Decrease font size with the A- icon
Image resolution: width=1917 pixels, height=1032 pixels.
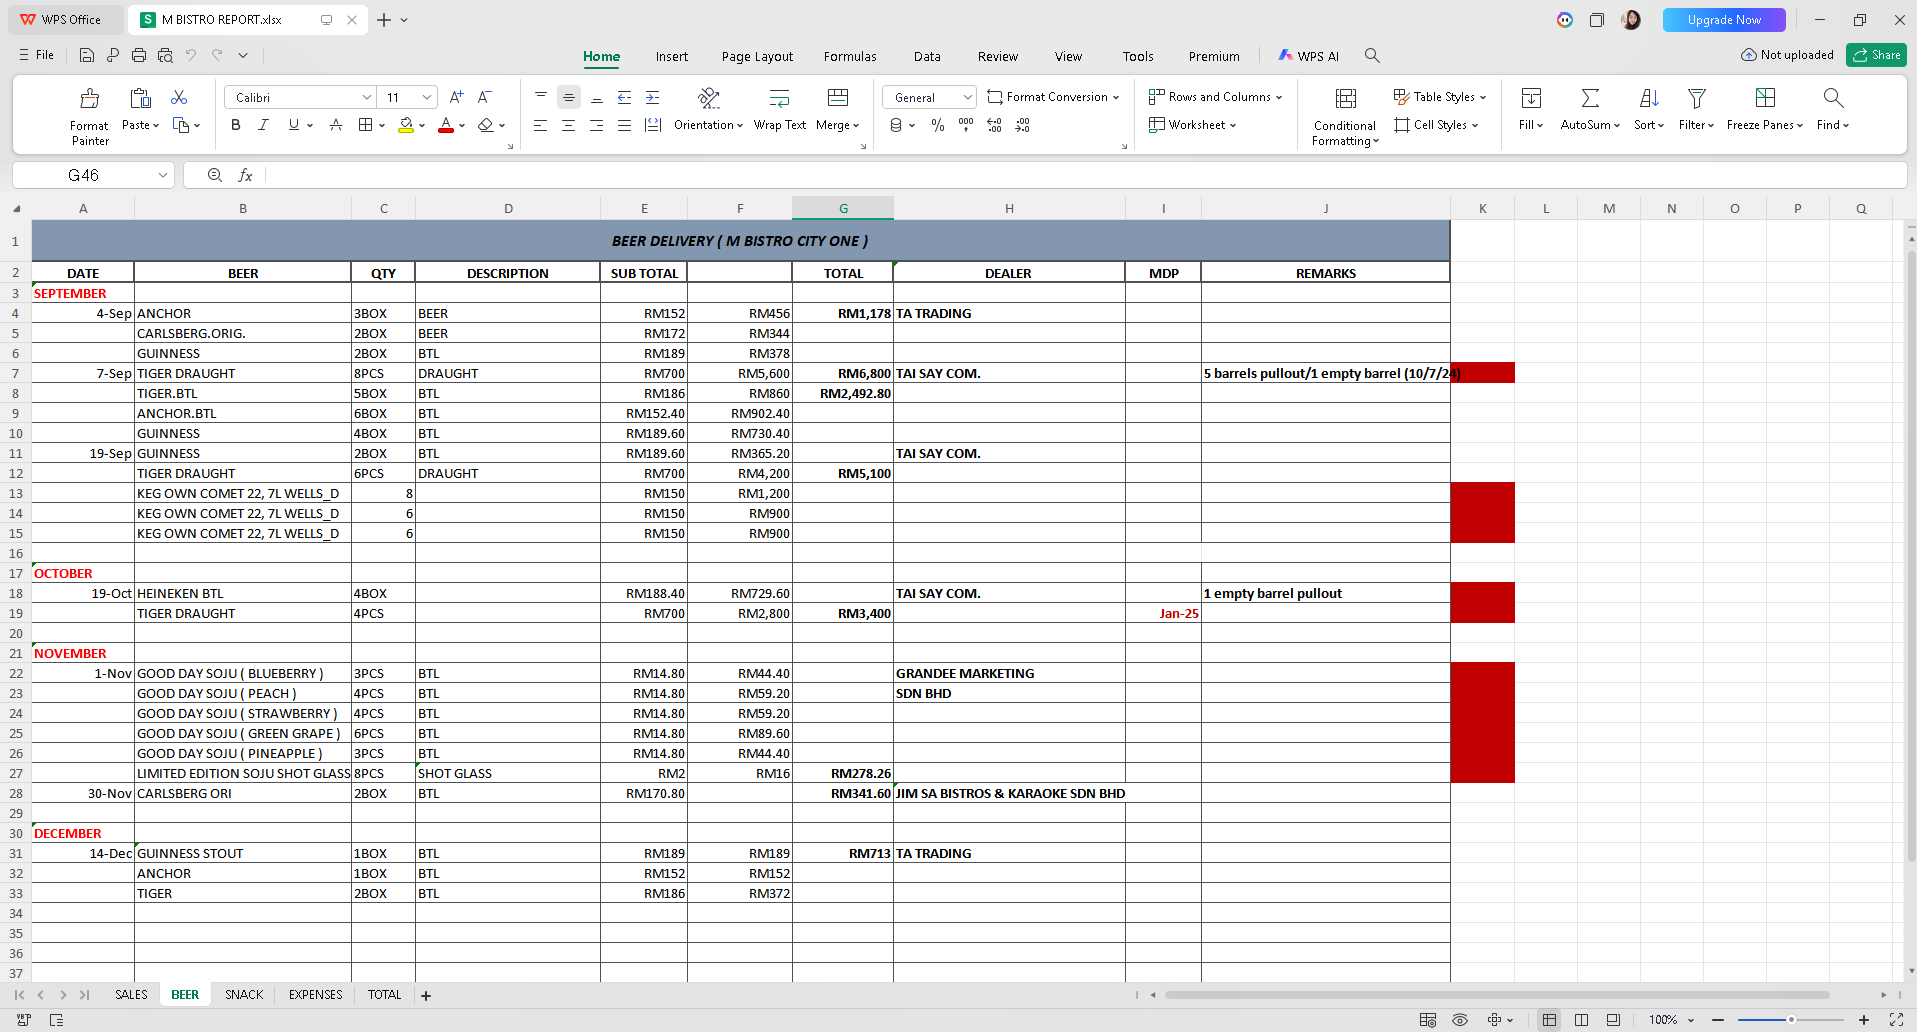click(484, 97)
